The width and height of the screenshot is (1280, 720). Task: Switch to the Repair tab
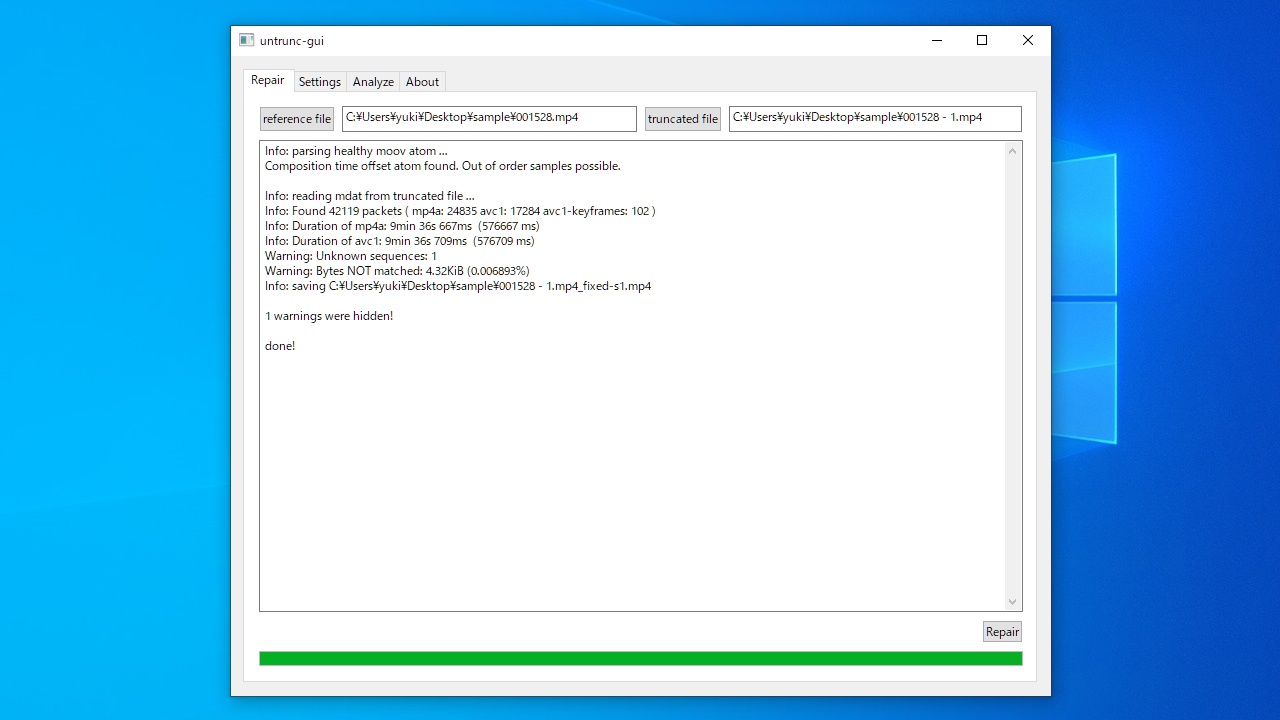click(x=268, y=81)
